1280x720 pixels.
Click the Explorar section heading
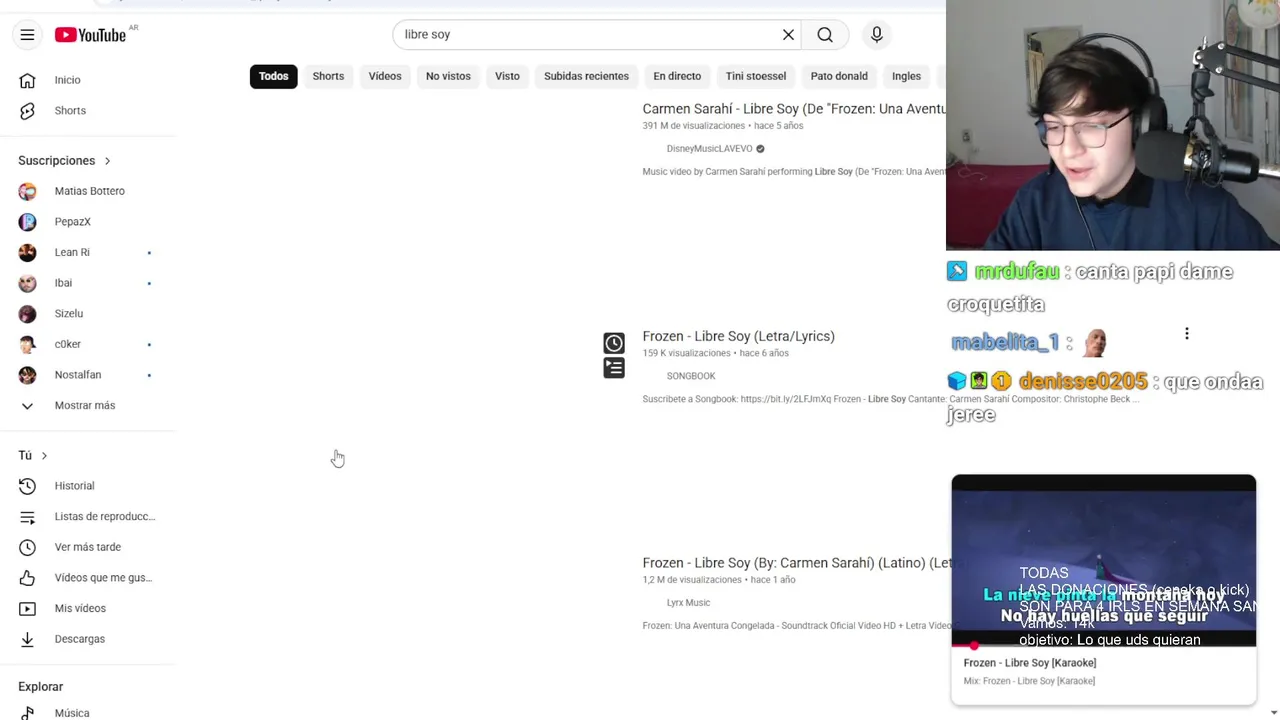(x=40, y=687)
